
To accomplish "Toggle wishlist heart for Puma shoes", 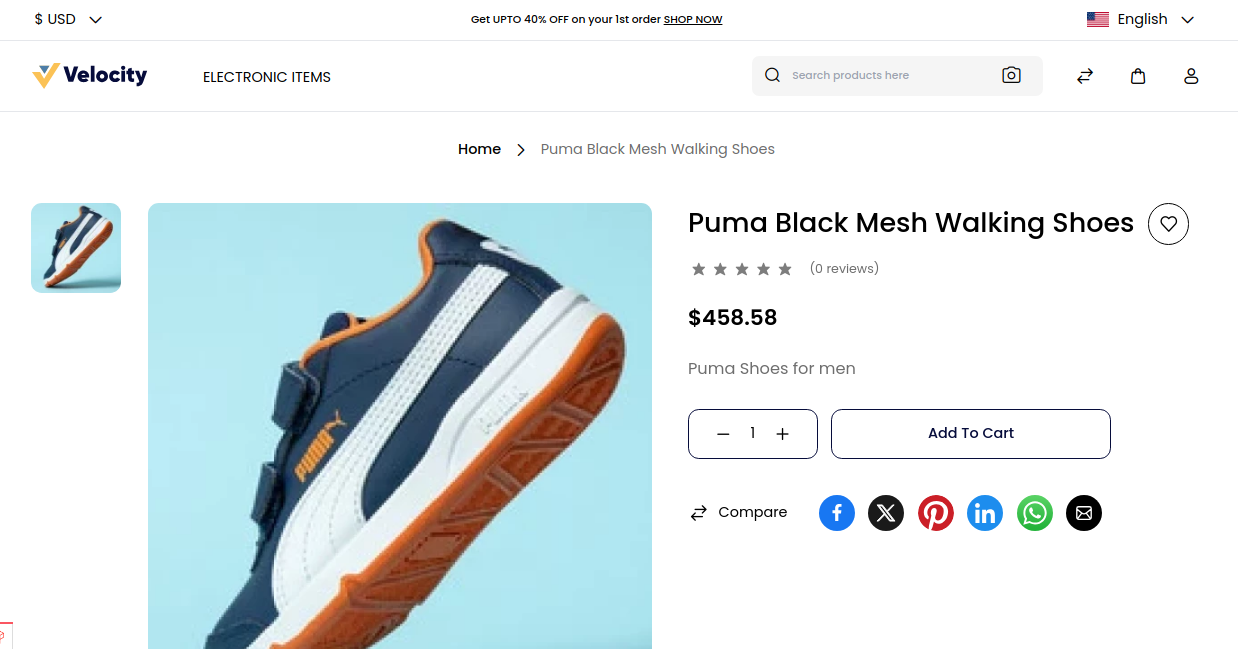I will [1168, 224].
